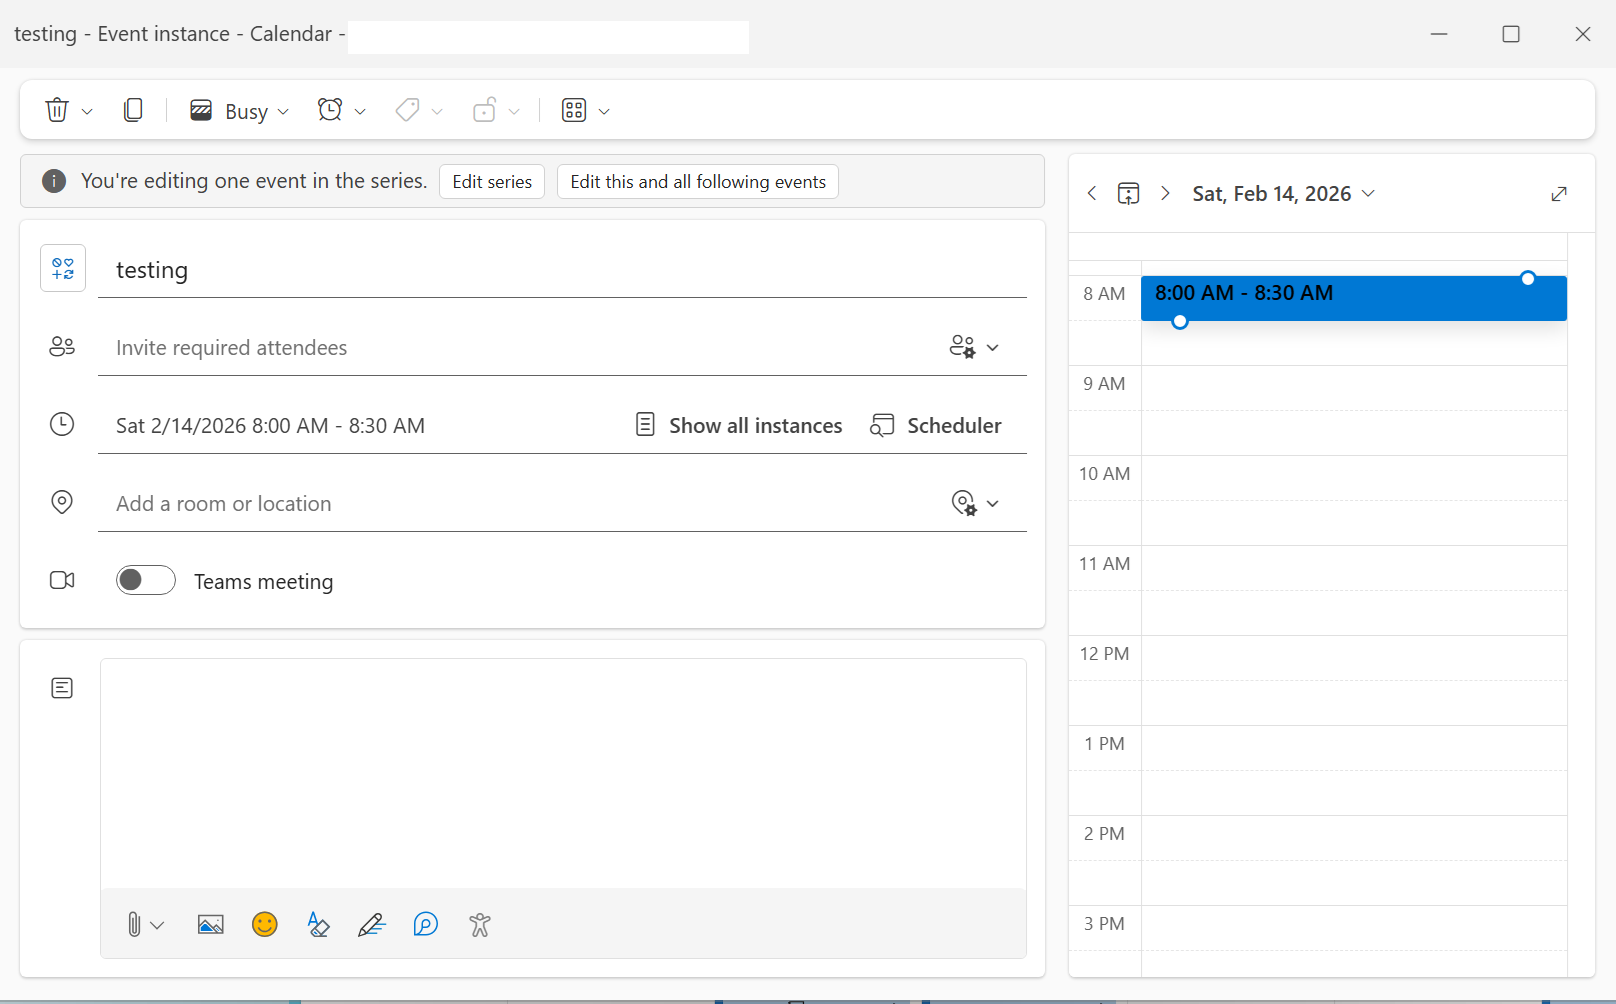1616x1004 pixels.
Task: Click the Edit series button
Action: pyautogui.click(x=492, y=182)
